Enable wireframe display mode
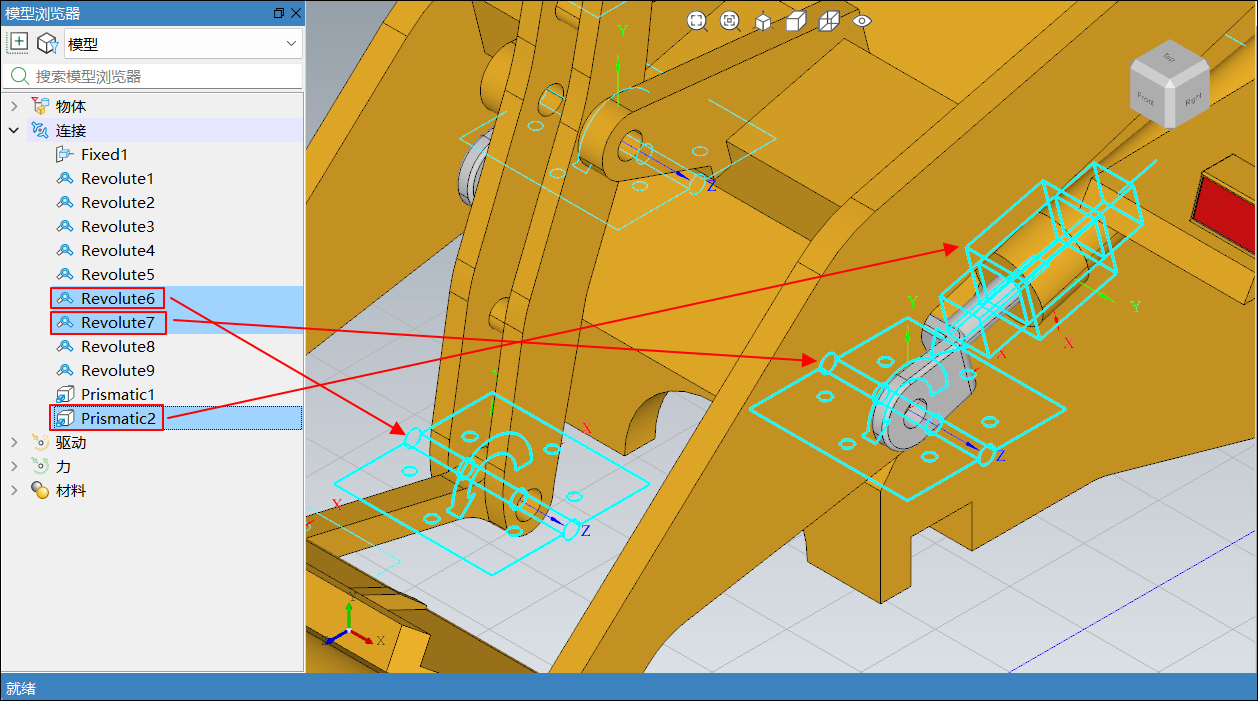 (x=829, y=21)
